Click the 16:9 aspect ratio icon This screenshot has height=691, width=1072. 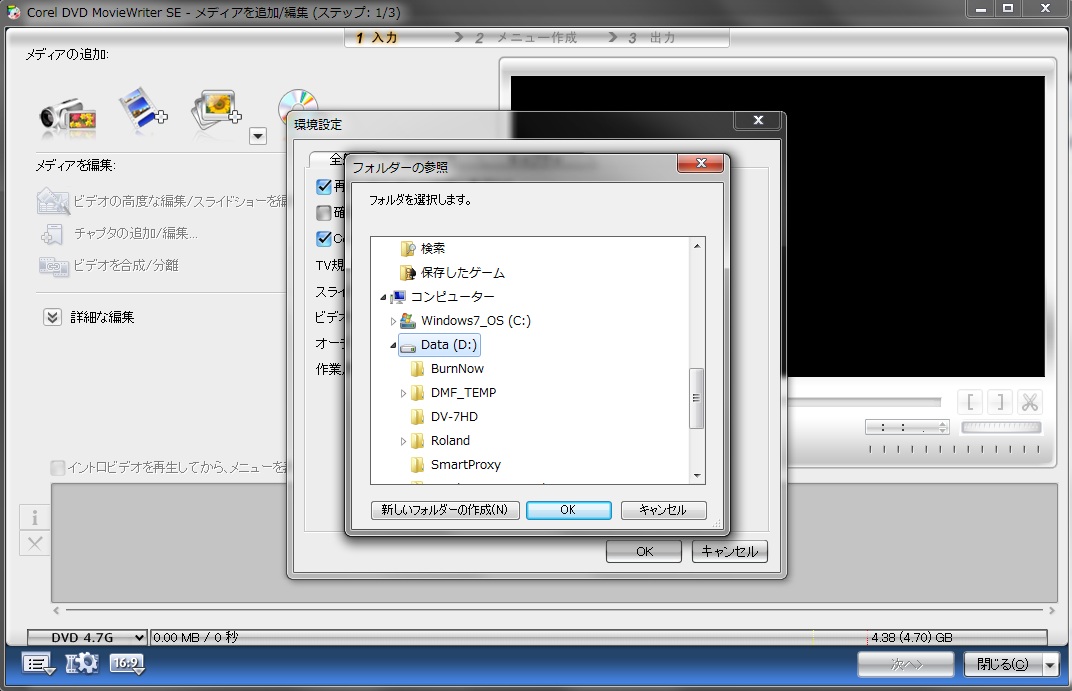click(x=127, y=664)
